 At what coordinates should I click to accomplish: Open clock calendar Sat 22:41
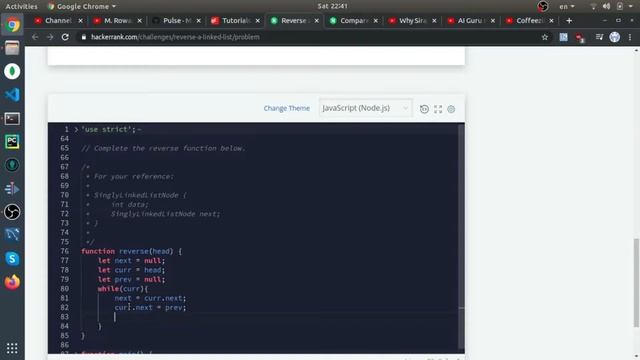332,6
